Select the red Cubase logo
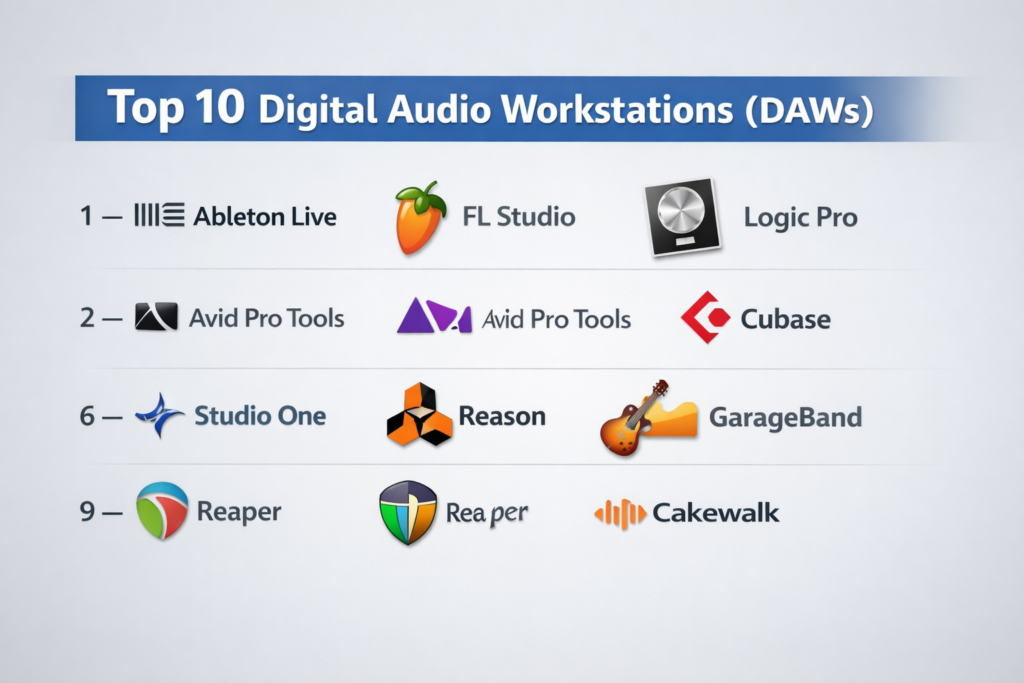1024x683 pixels. (x=705, y=318)
